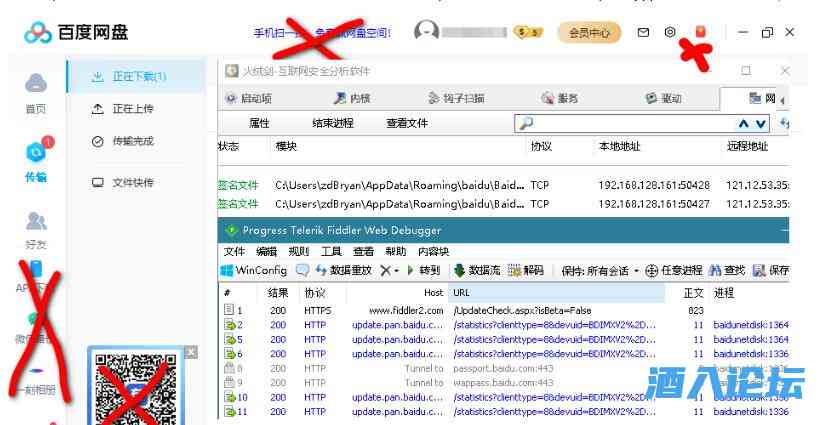Select the 传输 transfer sidebar icon
The height and width of the screenshot is (425, 819).
(x=36, y=161)
